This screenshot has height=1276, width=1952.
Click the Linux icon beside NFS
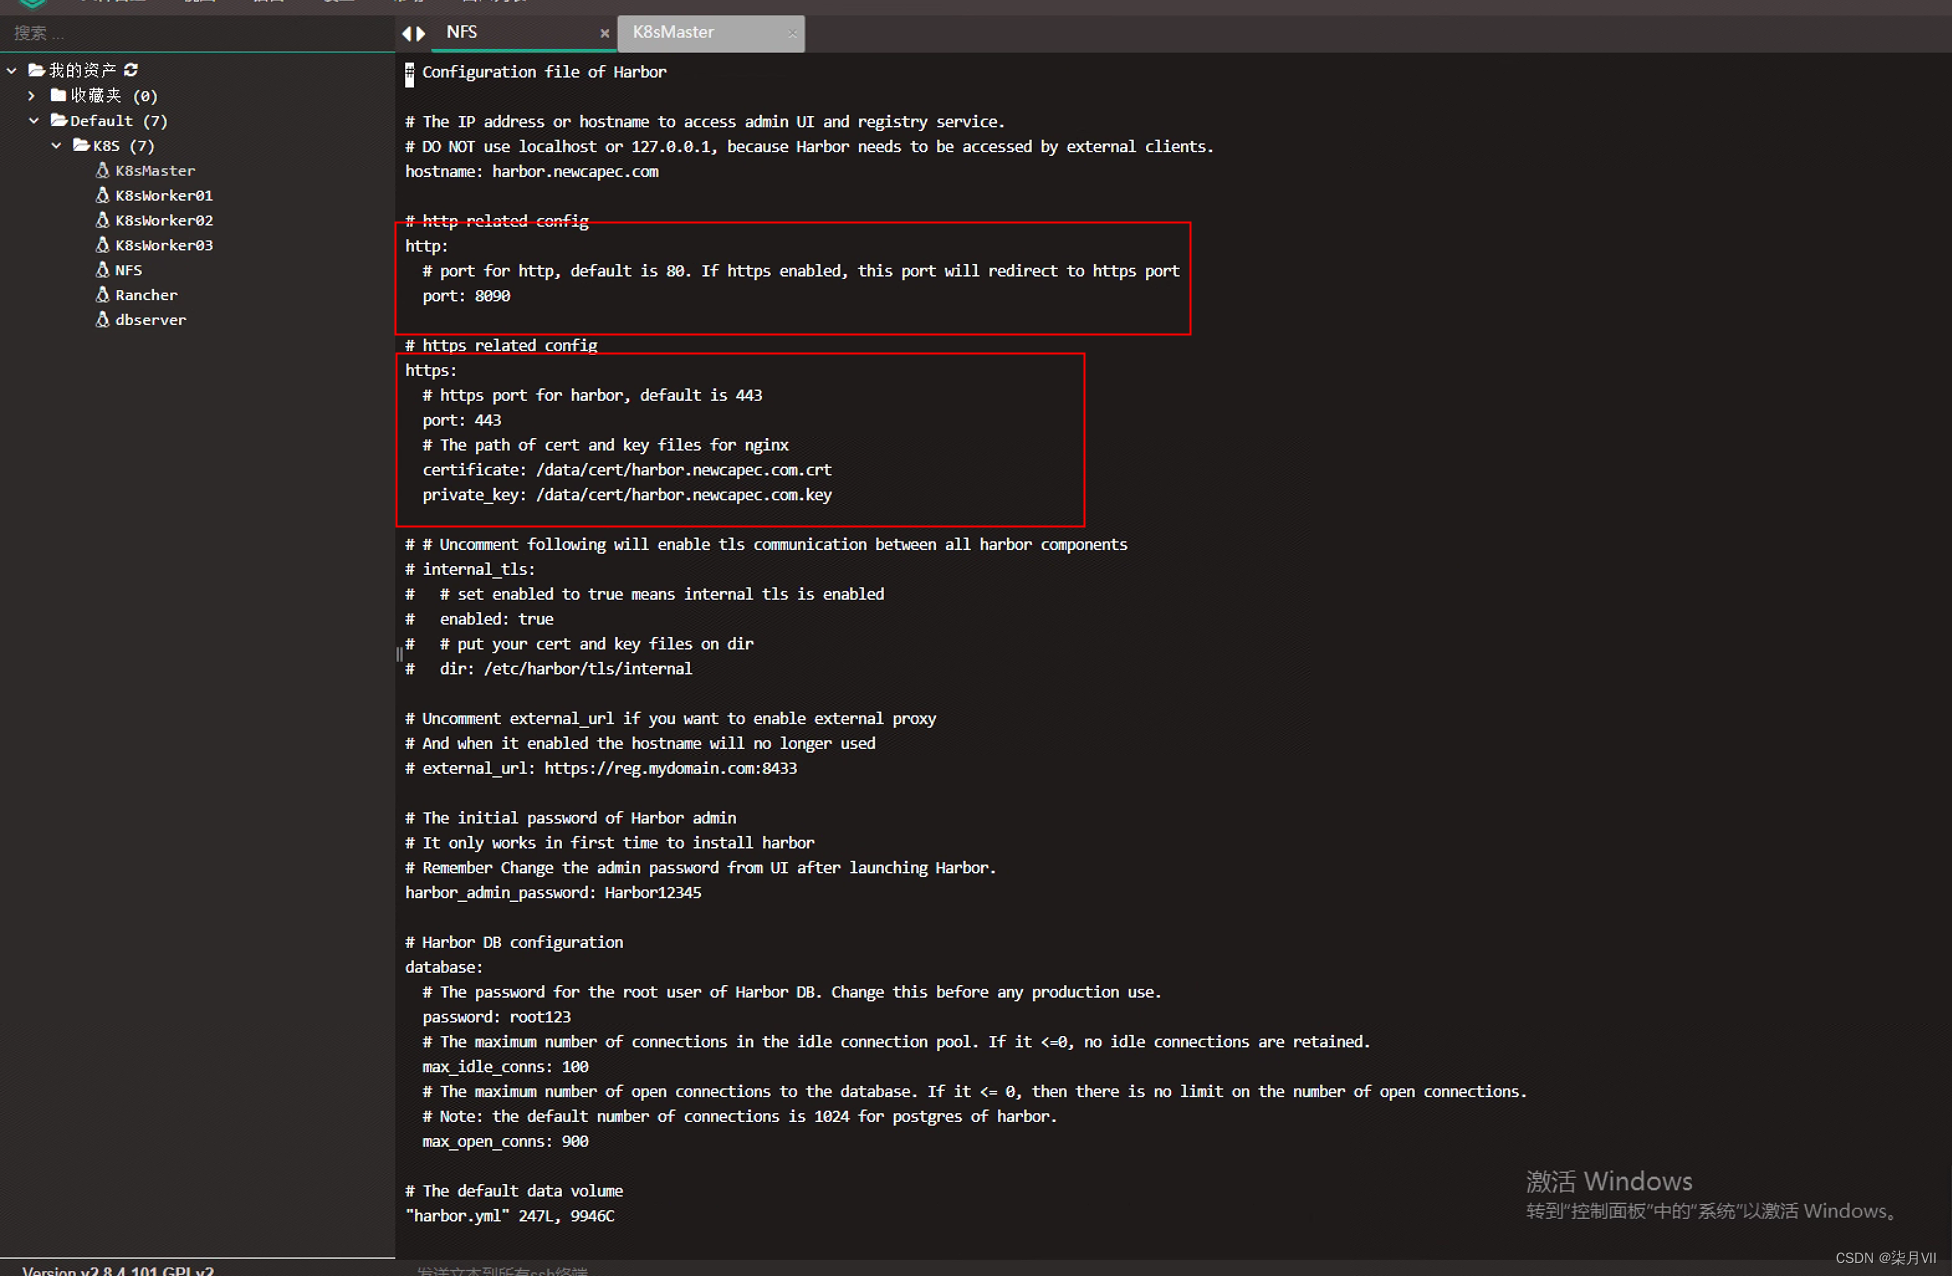point(102,270)
